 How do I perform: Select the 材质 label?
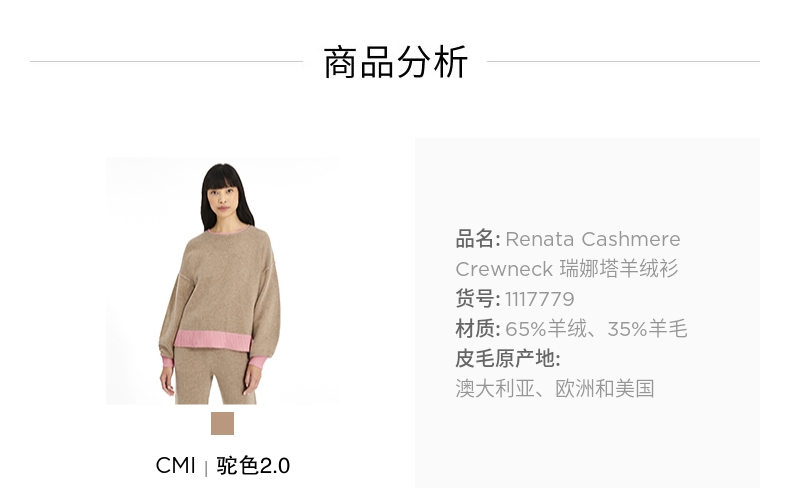pos(475,329)
